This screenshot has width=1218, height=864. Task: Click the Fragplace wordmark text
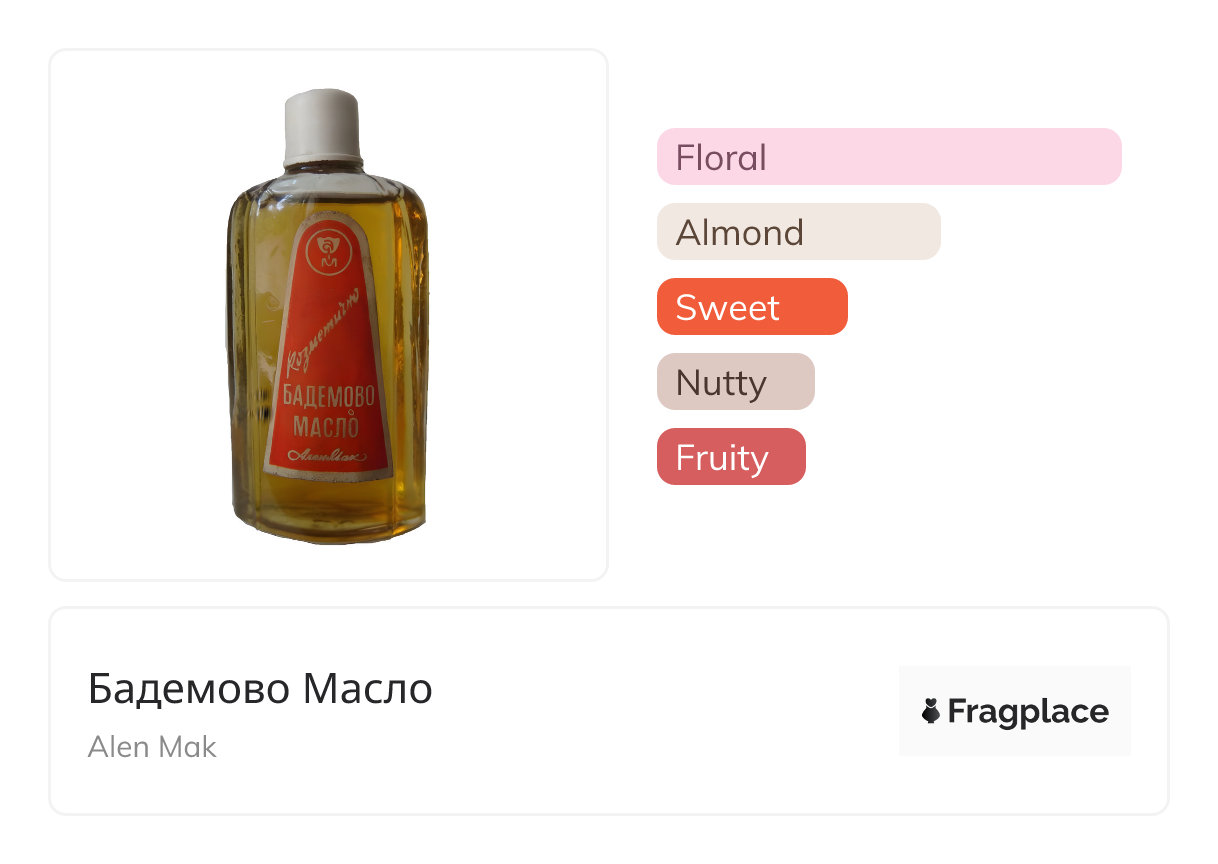click(x=1027, y=712)
